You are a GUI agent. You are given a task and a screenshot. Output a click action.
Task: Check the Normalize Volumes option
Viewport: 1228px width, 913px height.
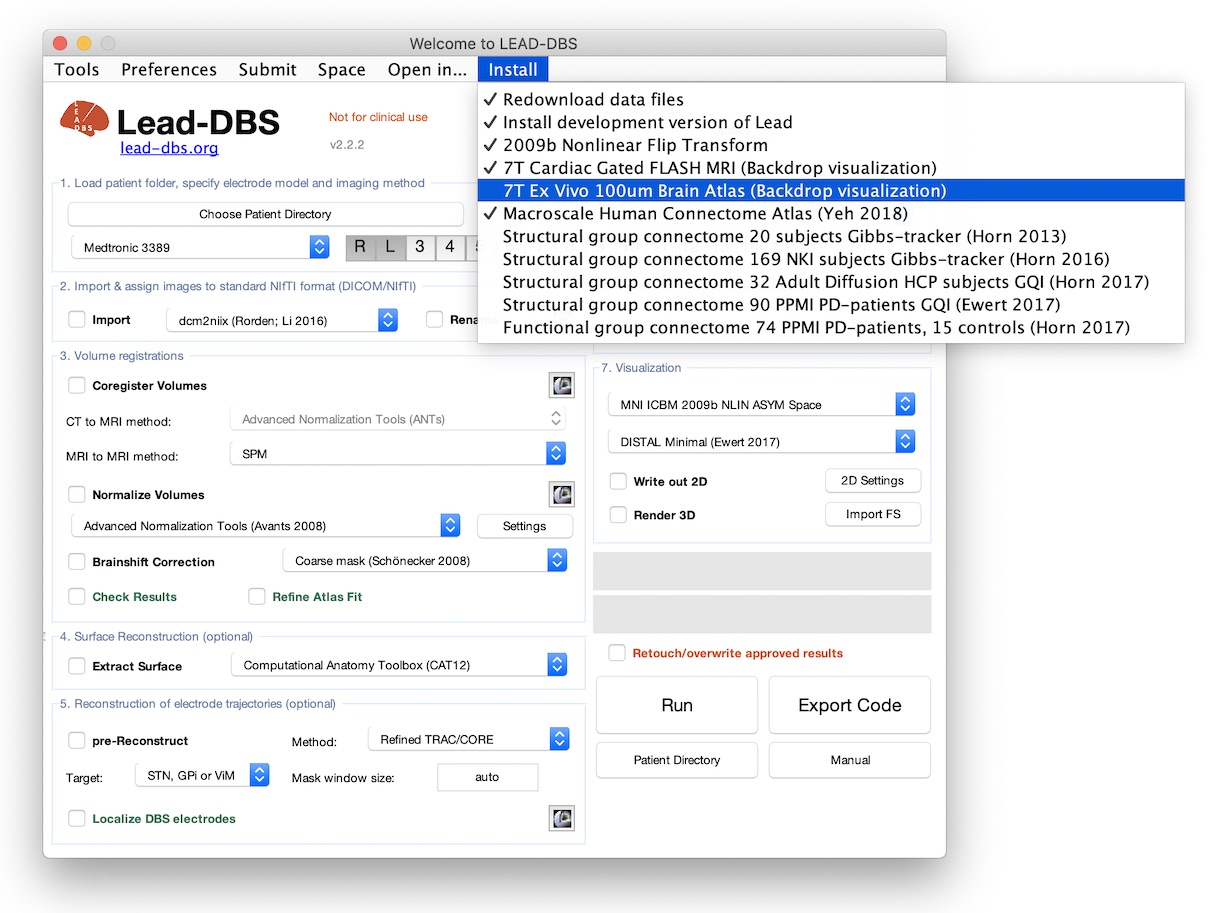[x=77, y=494]
